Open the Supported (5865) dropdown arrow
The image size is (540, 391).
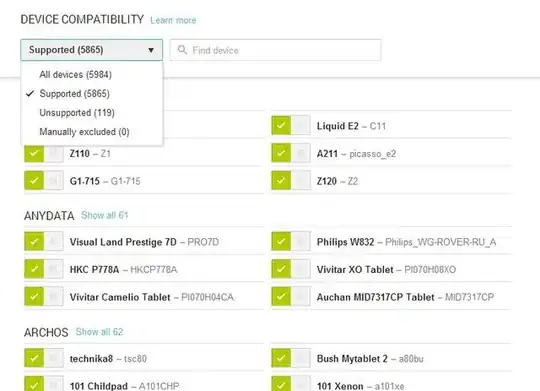(151, 50)
